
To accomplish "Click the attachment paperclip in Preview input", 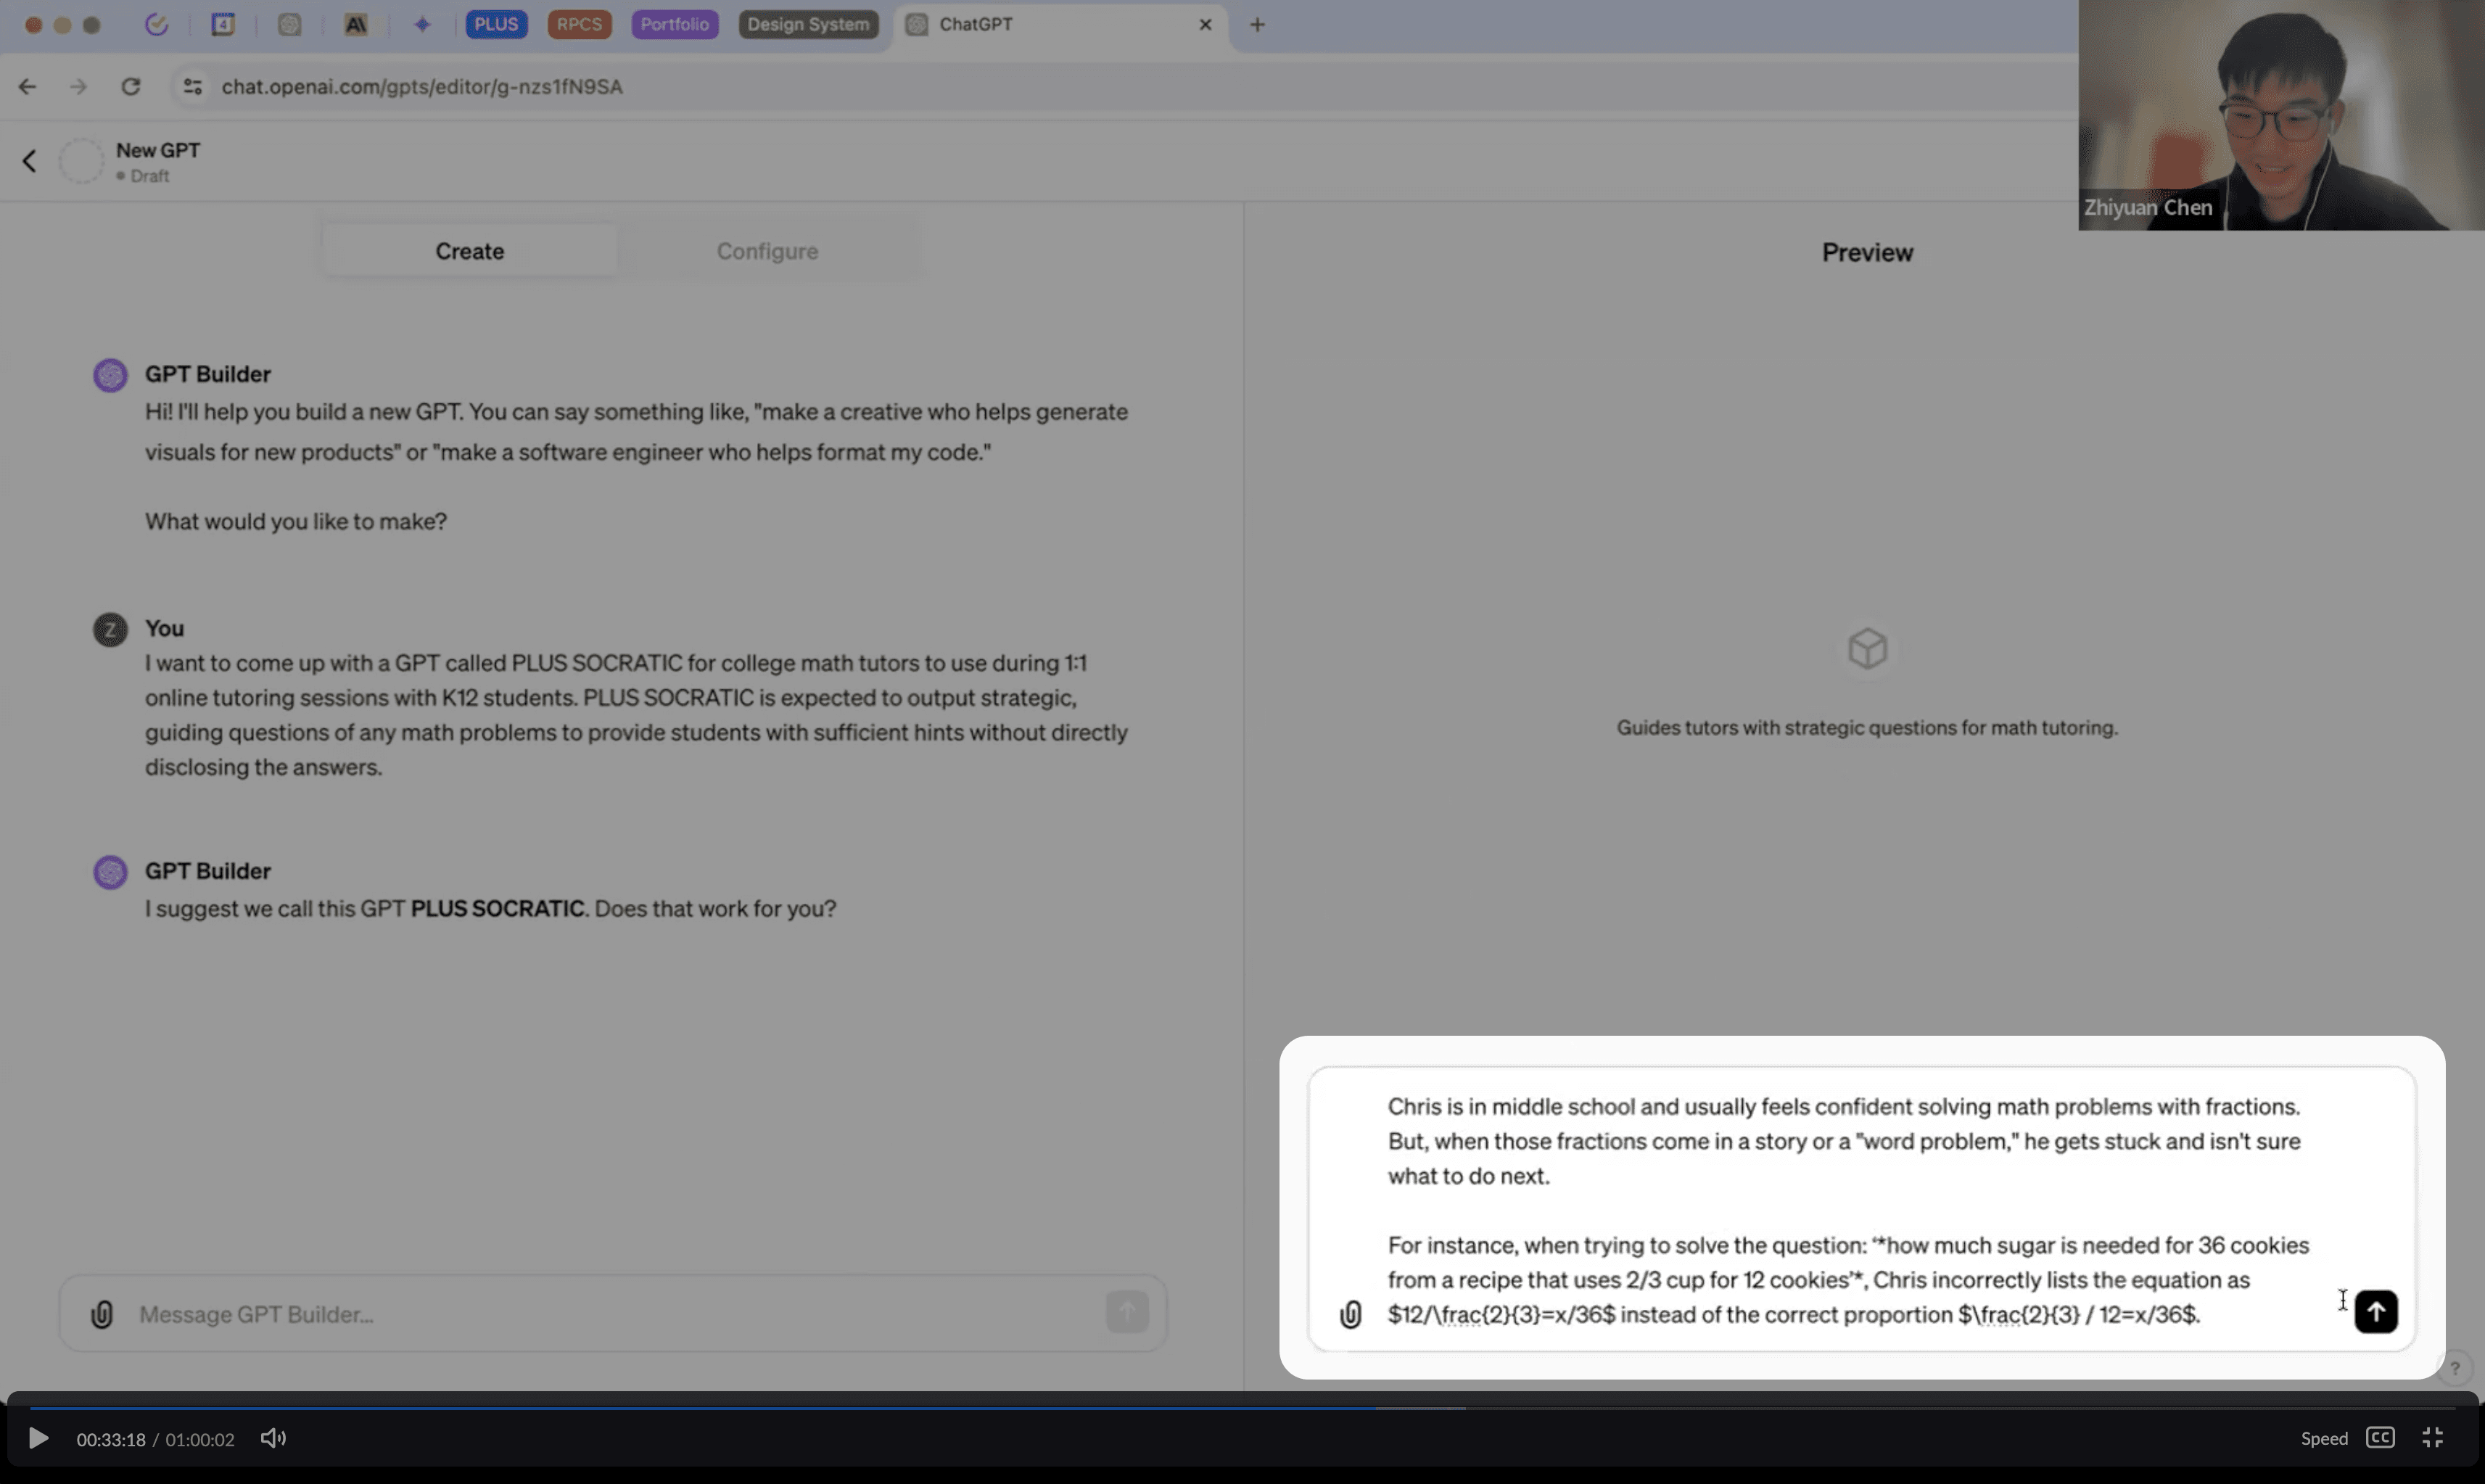I will pyautogui.click(x=1350, y=1314).
